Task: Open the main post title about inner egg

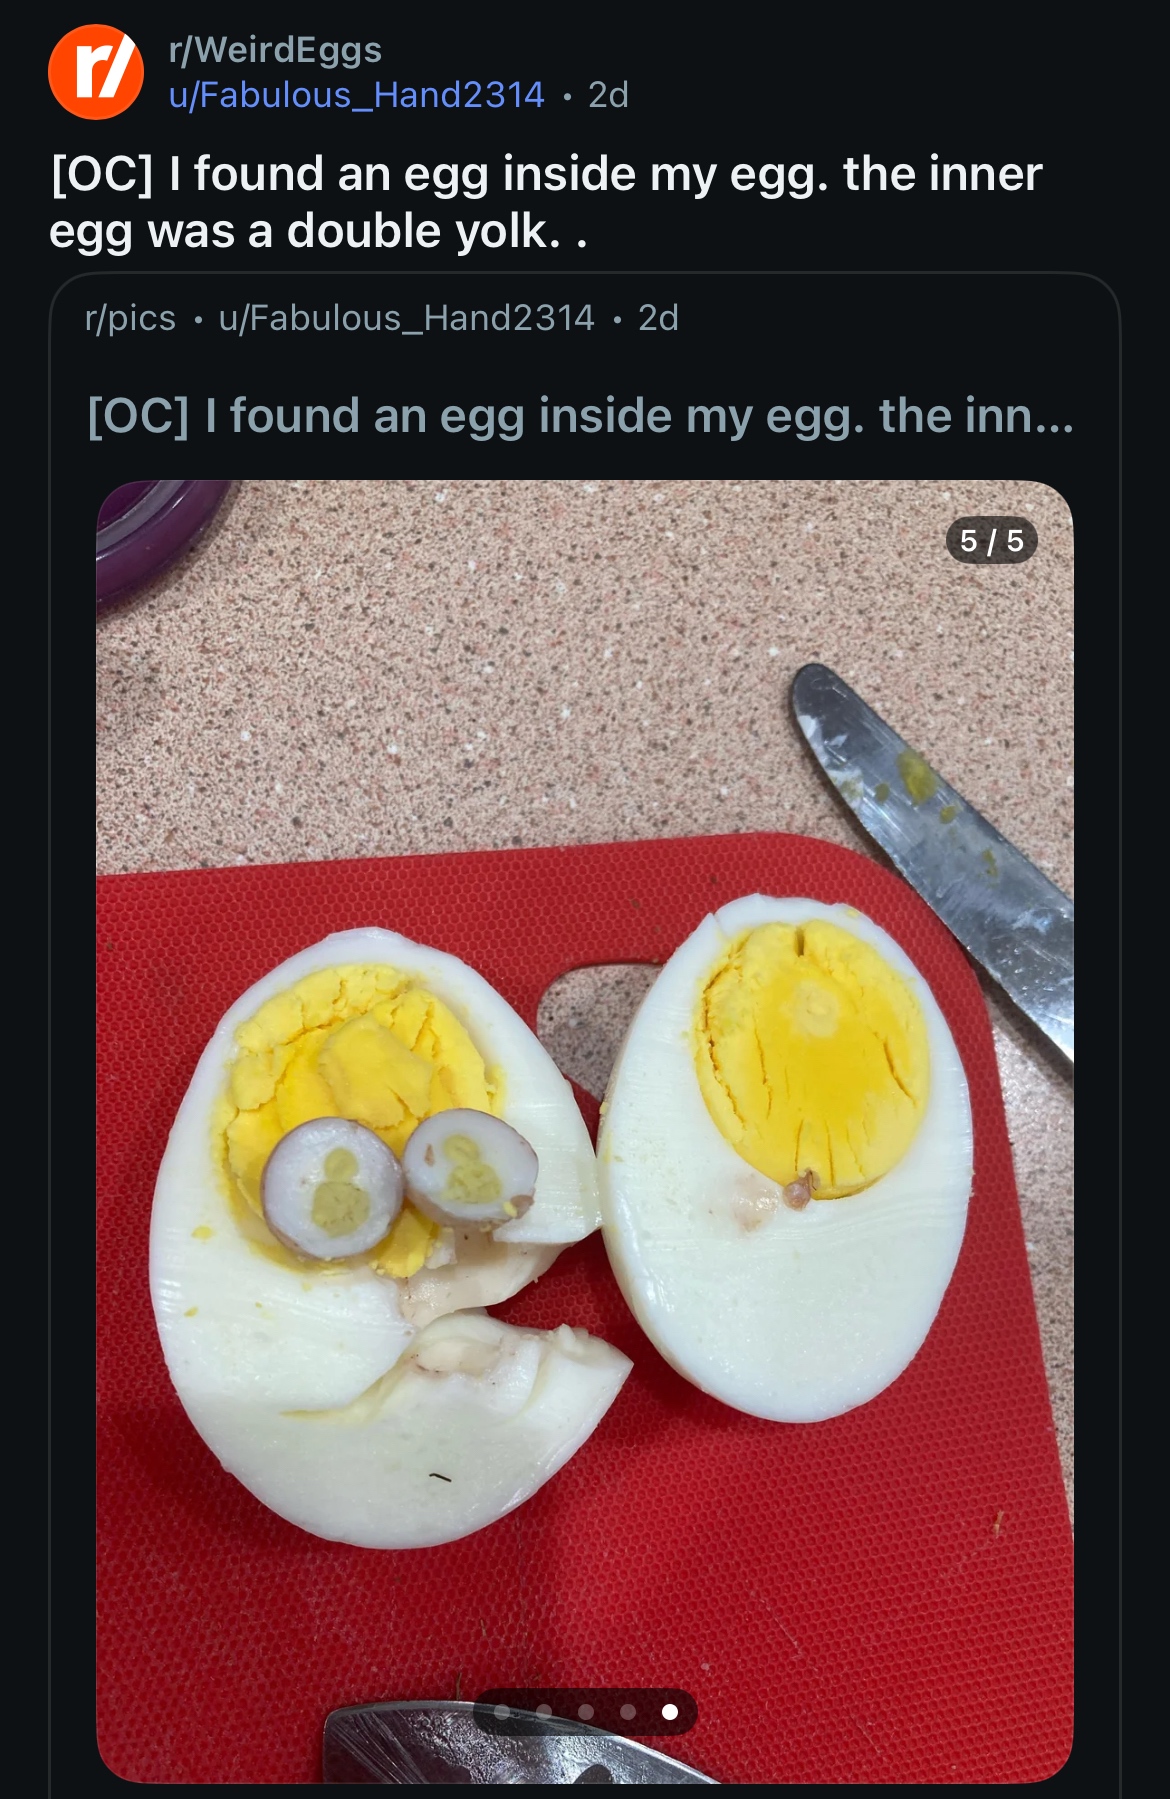Action: tap(545, 202)
